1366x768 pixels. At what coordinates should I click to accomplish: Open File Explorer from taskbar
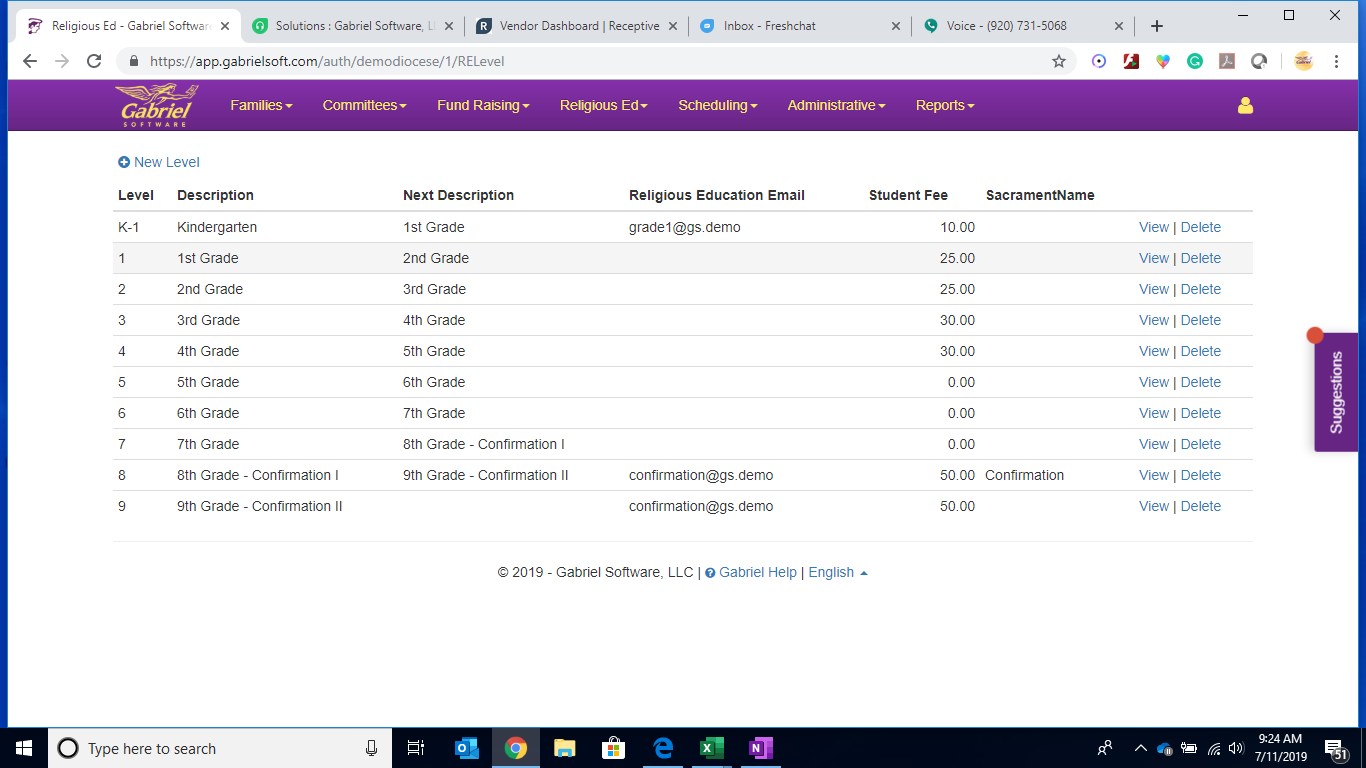point(565,748)
